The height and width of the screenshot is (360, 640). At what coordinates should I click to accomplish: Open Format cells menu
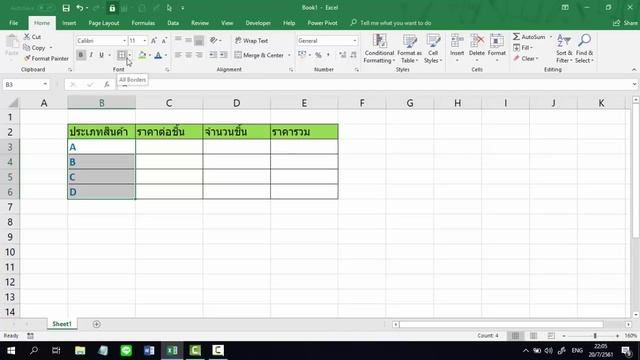point(497,49)
